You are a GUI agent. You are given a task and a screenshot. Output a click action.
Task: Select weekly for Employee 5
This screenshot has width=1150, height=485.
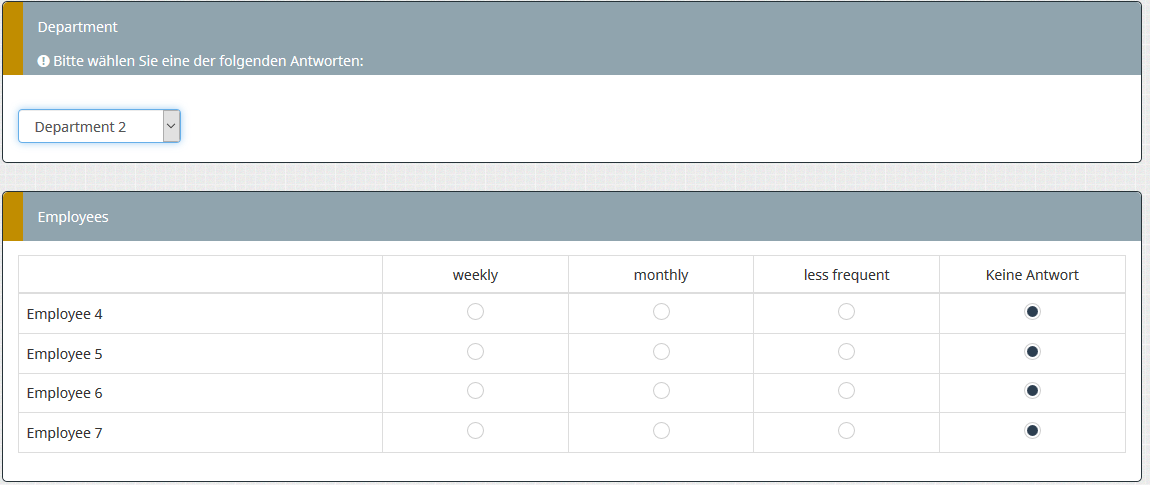tap(475, 352)
